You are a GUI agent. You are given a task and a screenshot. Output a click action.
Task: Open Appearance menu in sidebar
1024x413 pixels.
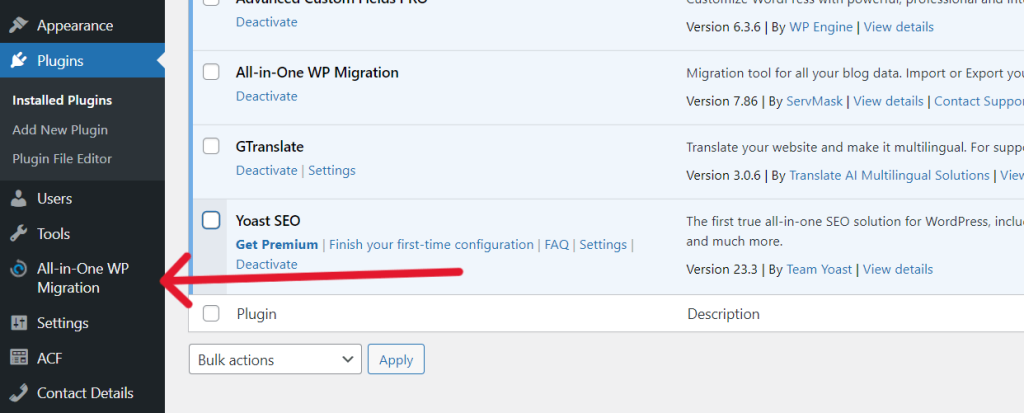click(75, 25)
